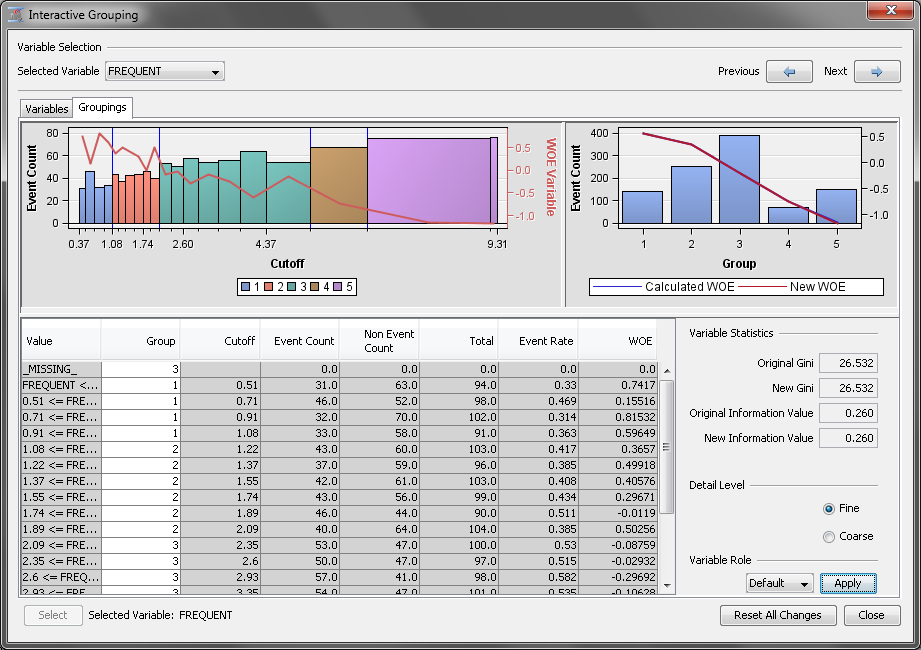
Task: Click the Next right arrow button
Action: pyautogui.click(x=876, y=71)
